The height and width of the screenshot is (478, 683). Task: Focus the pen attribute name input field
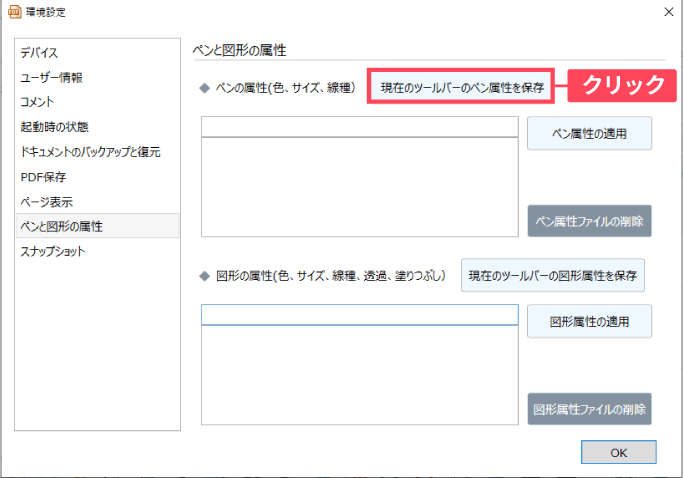tap(359, 127)
